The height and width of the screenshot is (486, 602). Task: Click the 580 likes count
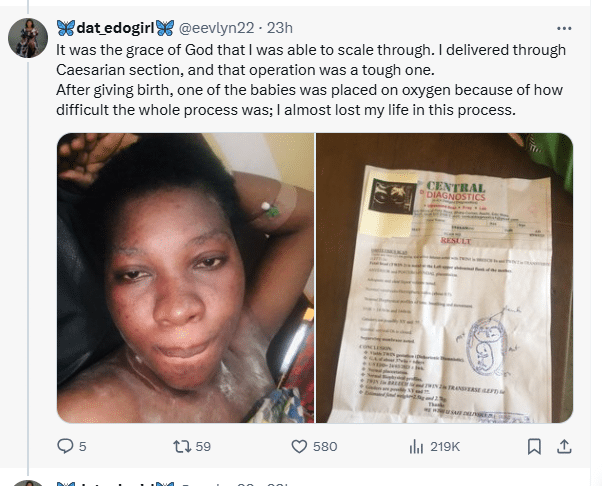[325, 446]
